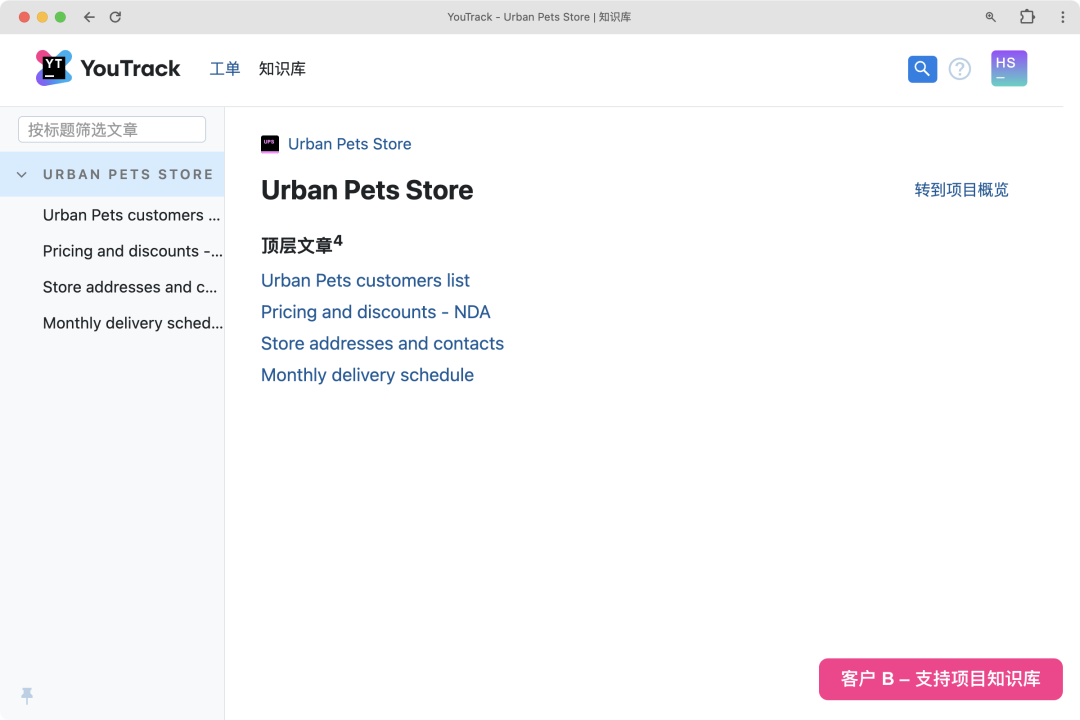Click the 按标题筛选文章 filter field
Image resolution: width=1080 pixels, height=720 pixels.
coord(112,130)
